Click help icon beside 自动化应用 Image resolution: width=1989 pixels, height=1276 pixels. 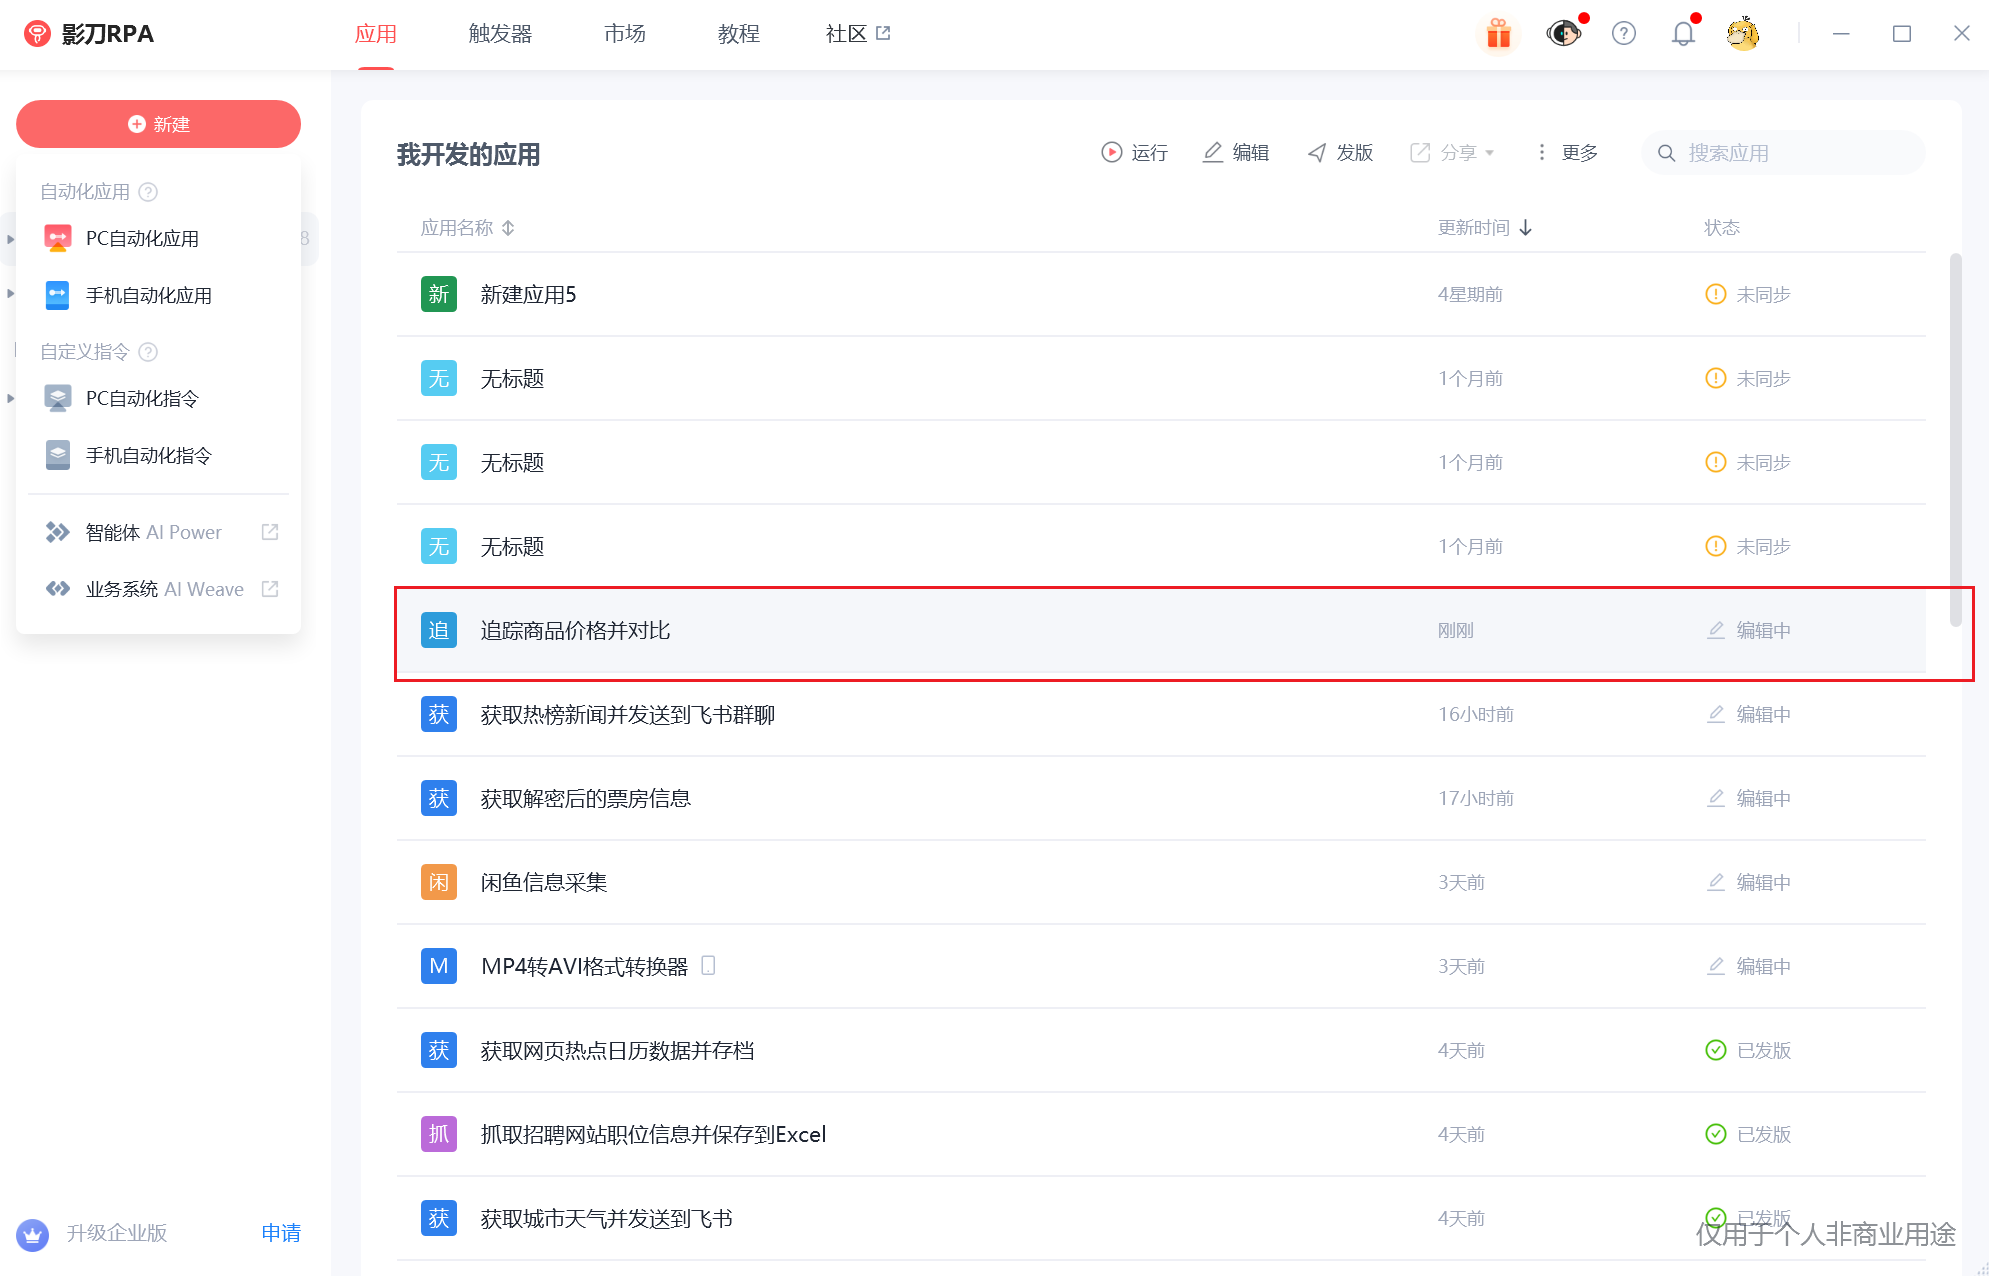(148, 192)
